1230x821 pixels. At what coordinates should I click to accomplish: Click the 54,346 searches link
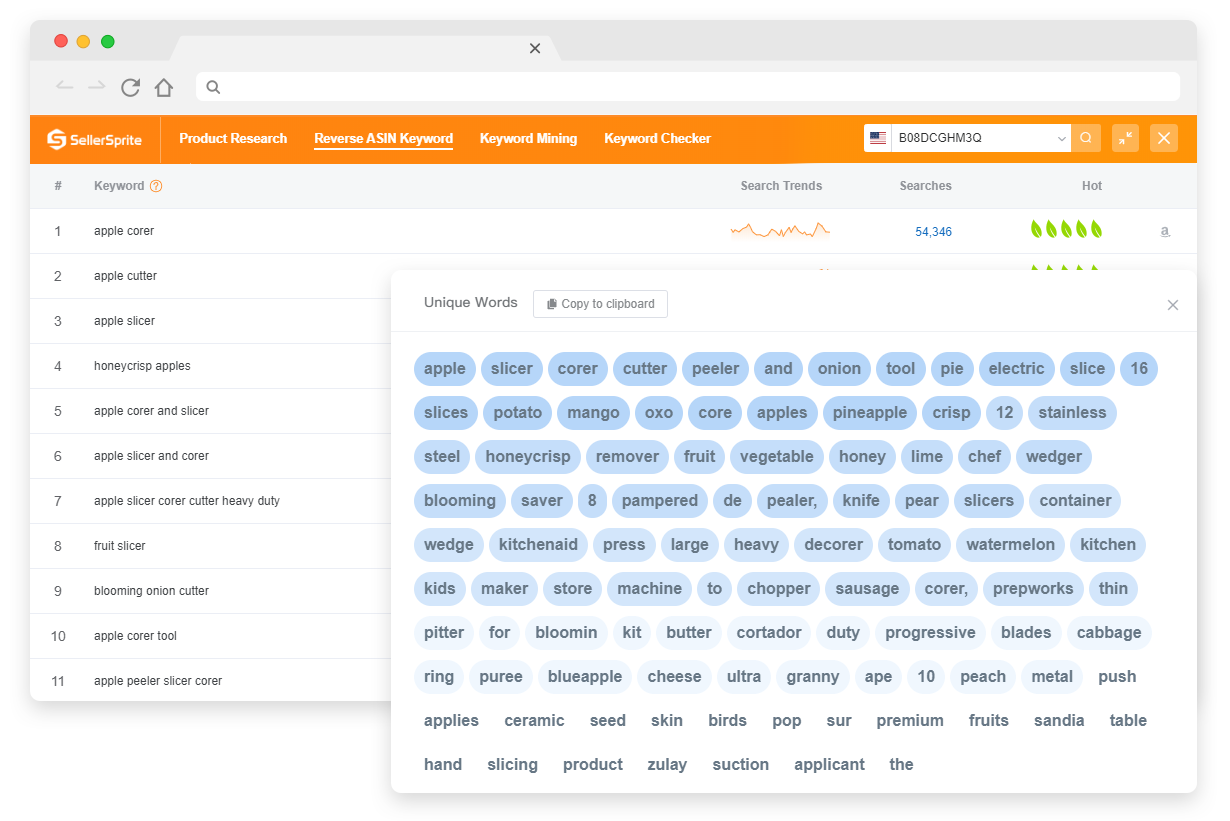(x=933, y=232)
